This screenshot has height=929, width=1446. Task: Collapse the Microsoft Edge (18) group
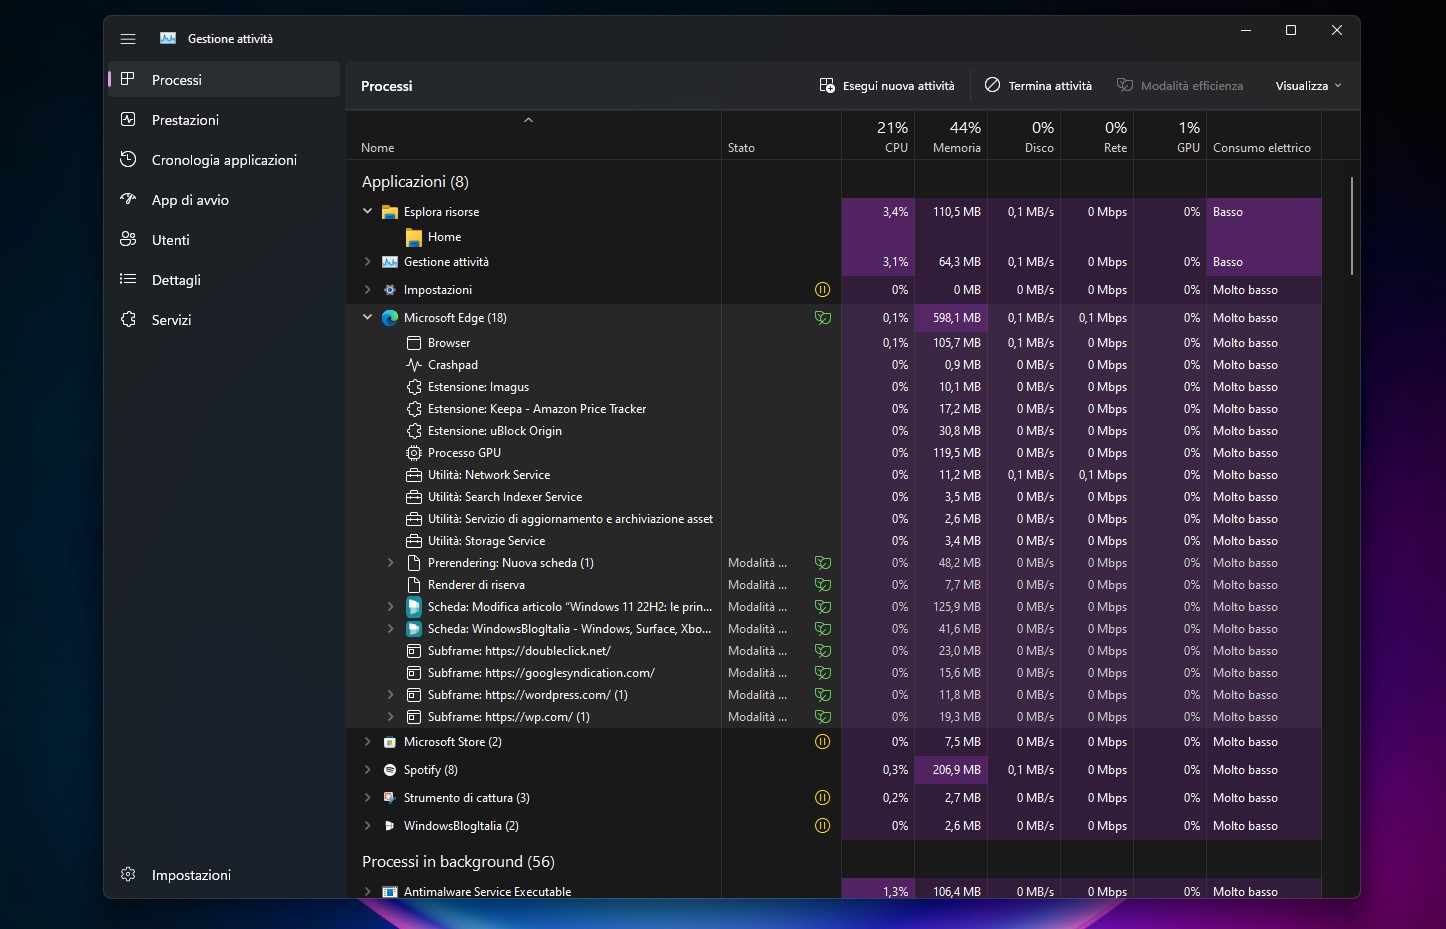pos(367,318)
